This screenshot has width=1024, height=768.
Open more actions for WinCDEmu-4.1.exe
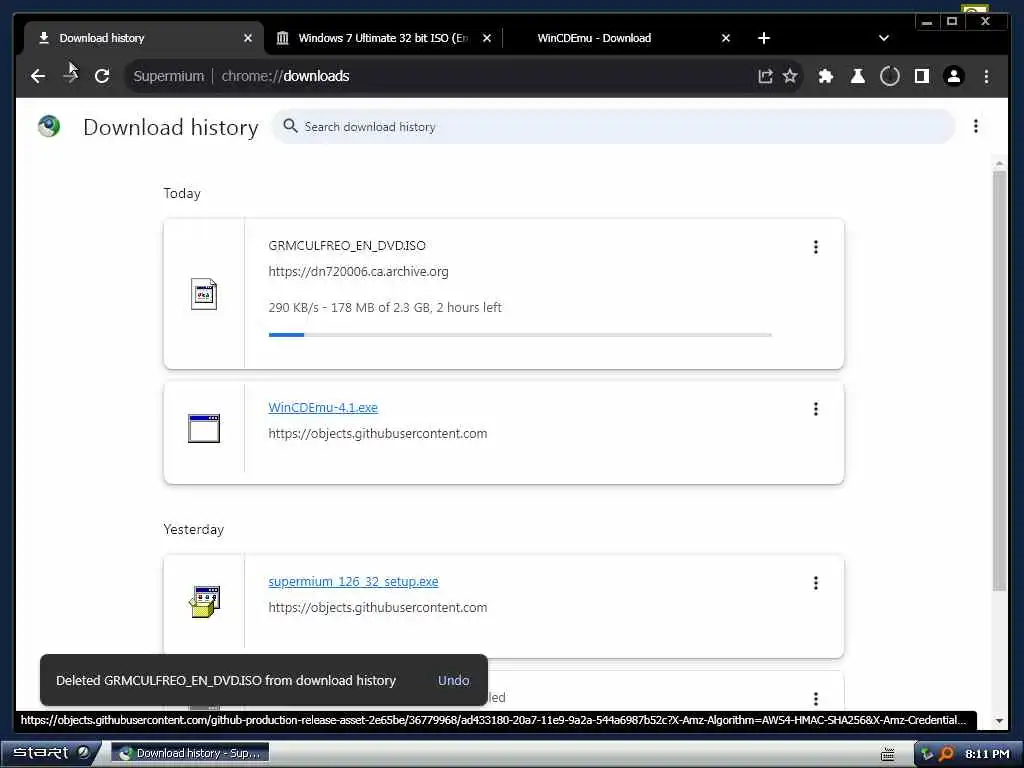816,409
